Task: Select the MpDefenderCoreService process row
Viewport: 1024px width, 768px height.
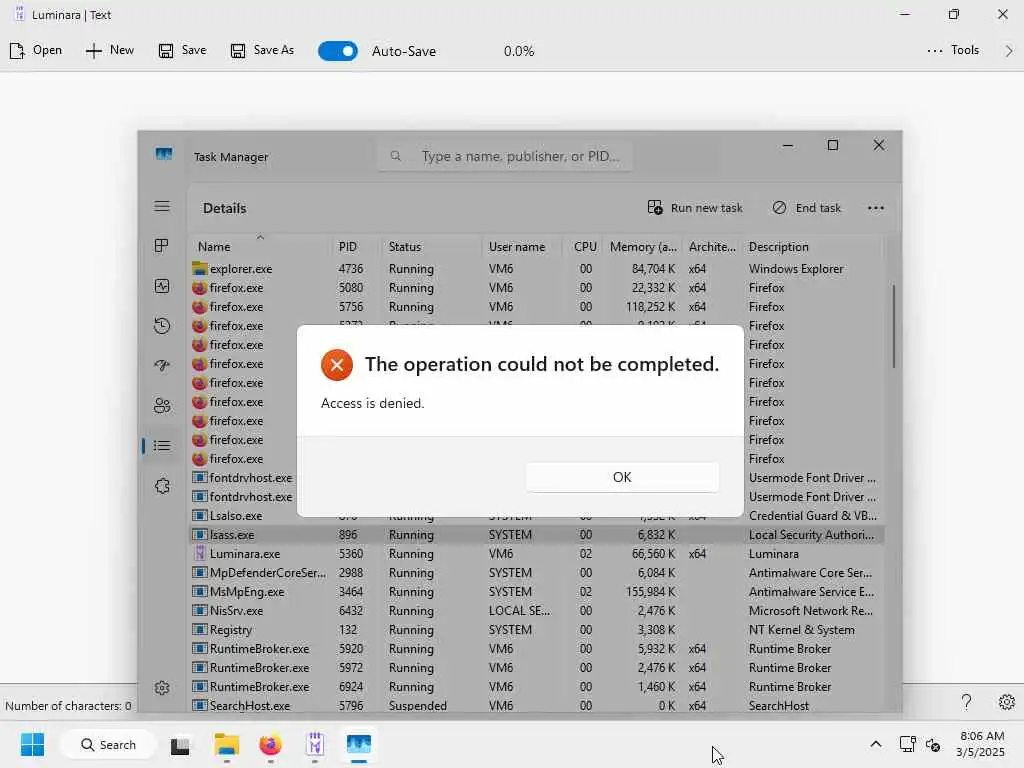Action: 537,573
